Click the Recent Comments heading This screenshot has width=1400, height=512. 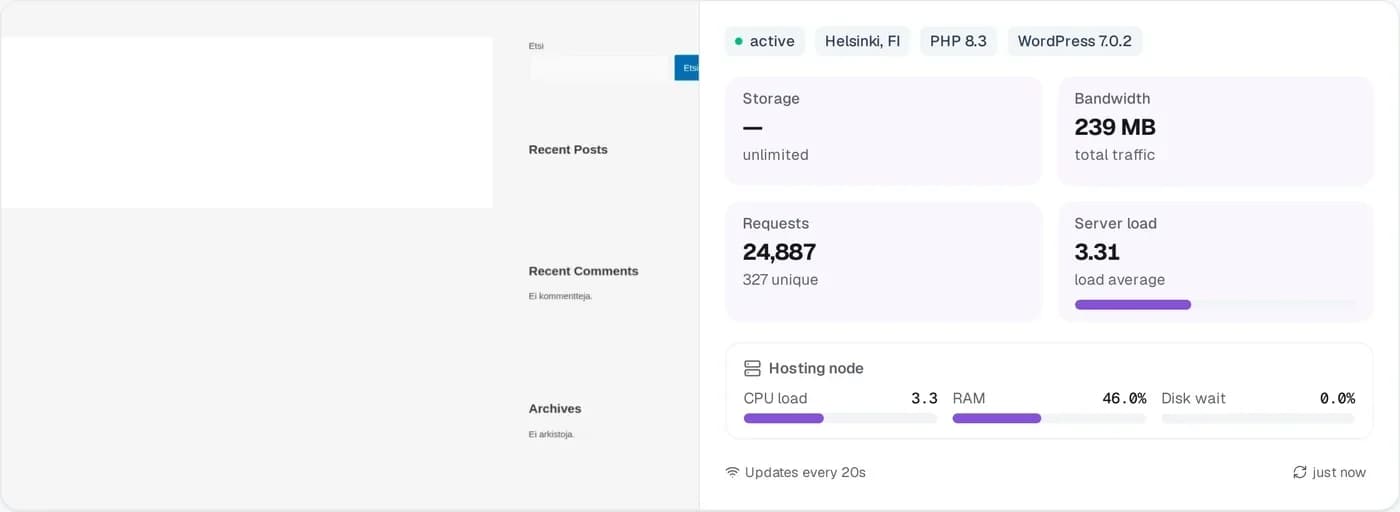point(583,271)
